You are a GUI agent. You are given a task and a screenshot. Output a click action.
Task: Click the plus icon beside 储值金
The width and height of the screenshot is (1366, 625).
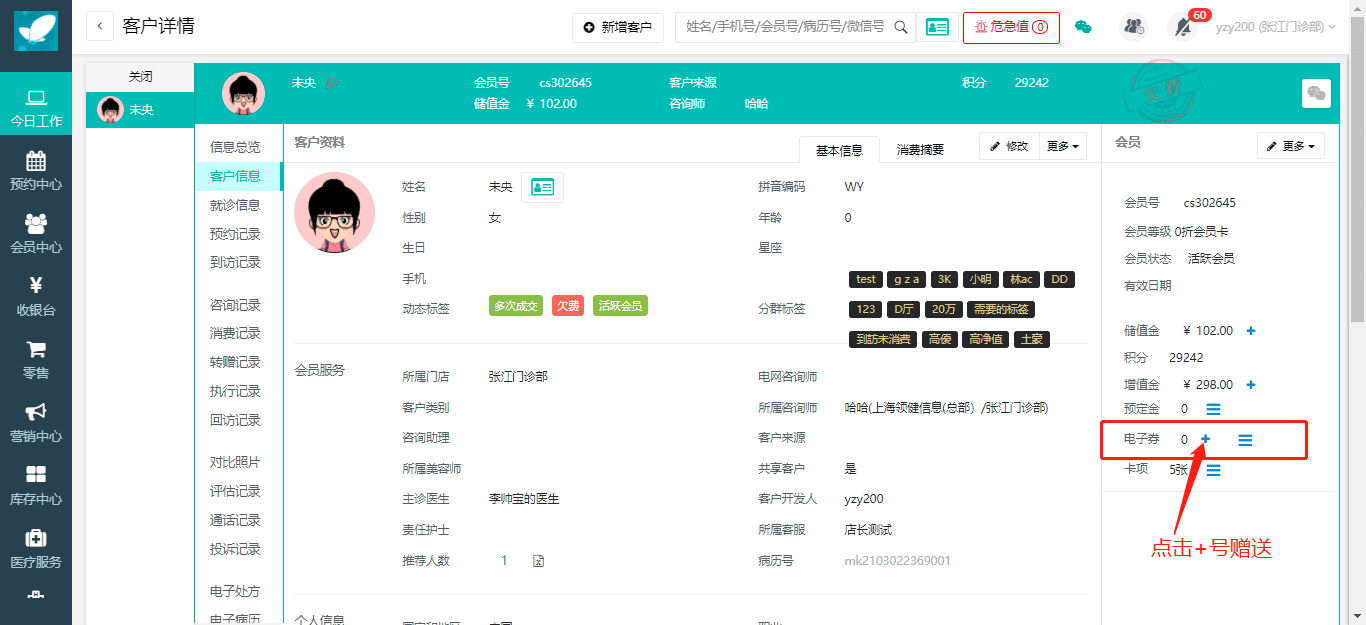pyautogui.click(x=1250, y=331)
